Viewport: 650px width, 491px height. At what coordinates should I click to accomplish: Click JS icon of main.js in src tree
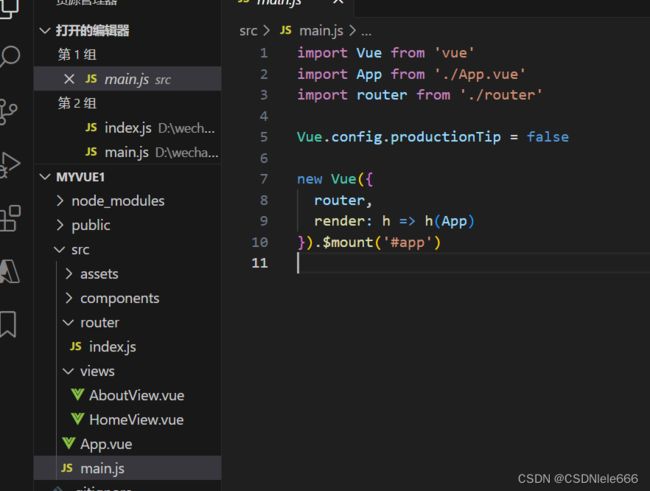[67, 468]
